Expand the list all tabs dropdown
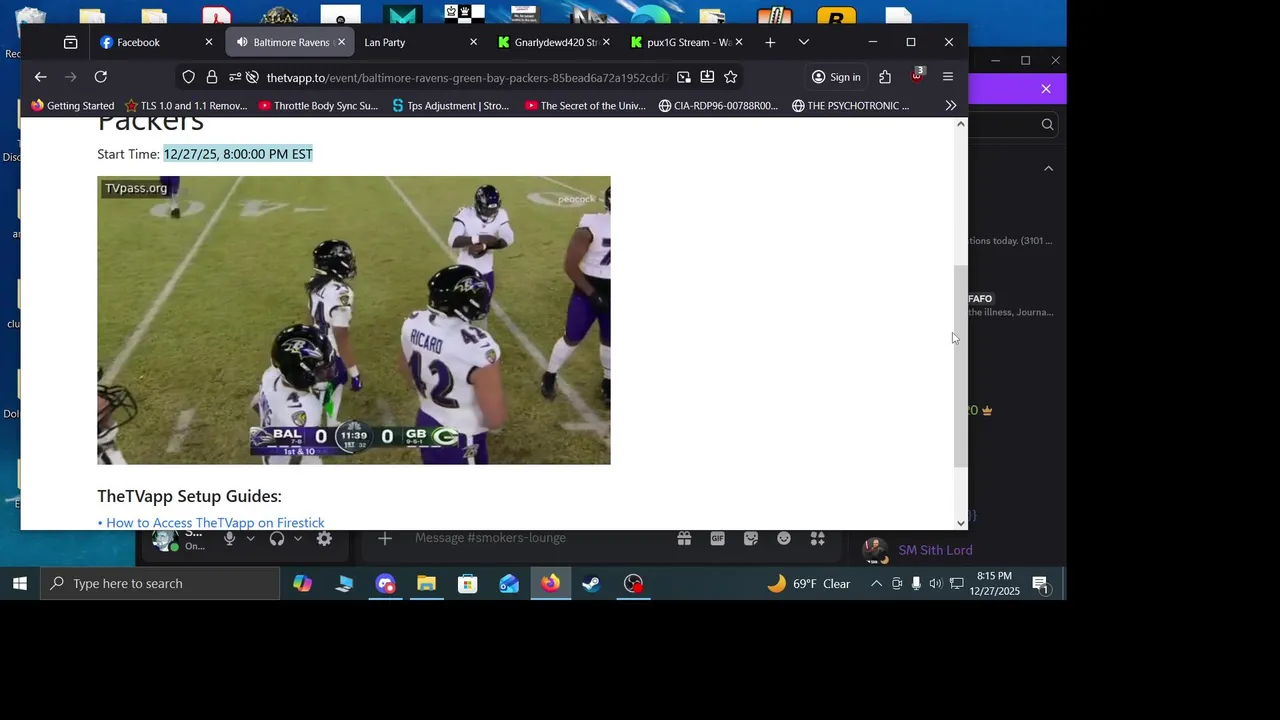The image size is (1280, 720). coord(803,42)
